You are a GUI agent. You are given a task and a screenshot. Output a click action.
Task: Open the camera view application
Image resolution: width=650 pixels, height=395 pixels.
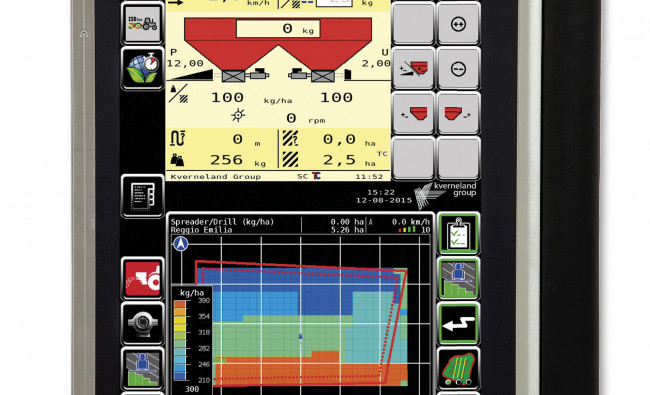pyautogui.click(x=143, y=324)
